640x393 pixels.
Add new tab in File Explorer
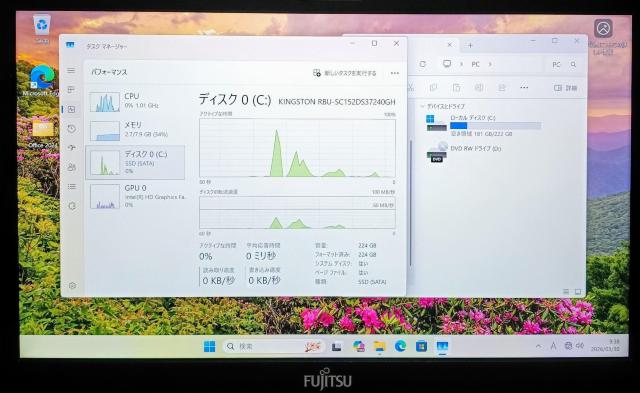(x=470, y=45)
